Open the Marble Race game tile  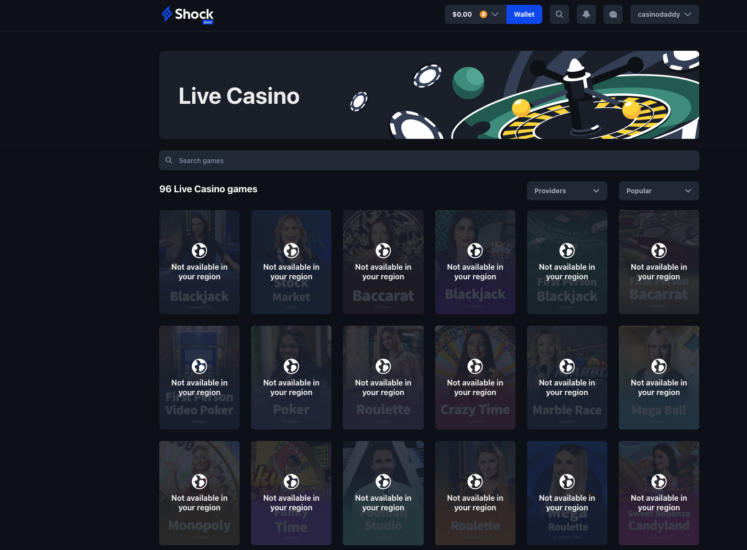coord(567,377)
